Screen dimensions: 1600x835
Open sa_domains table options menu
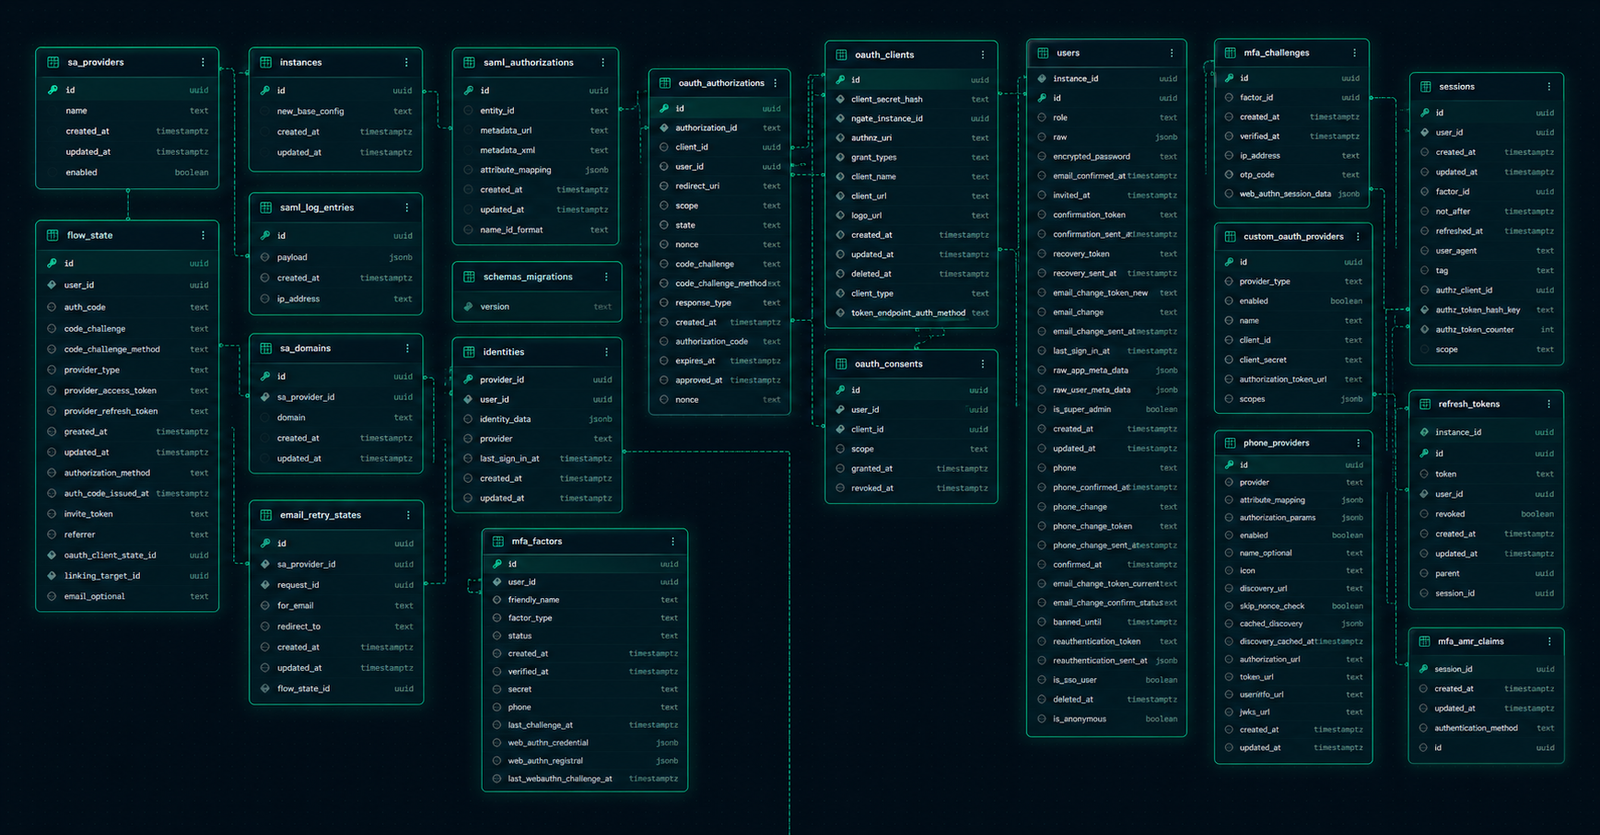click(407, 348)
